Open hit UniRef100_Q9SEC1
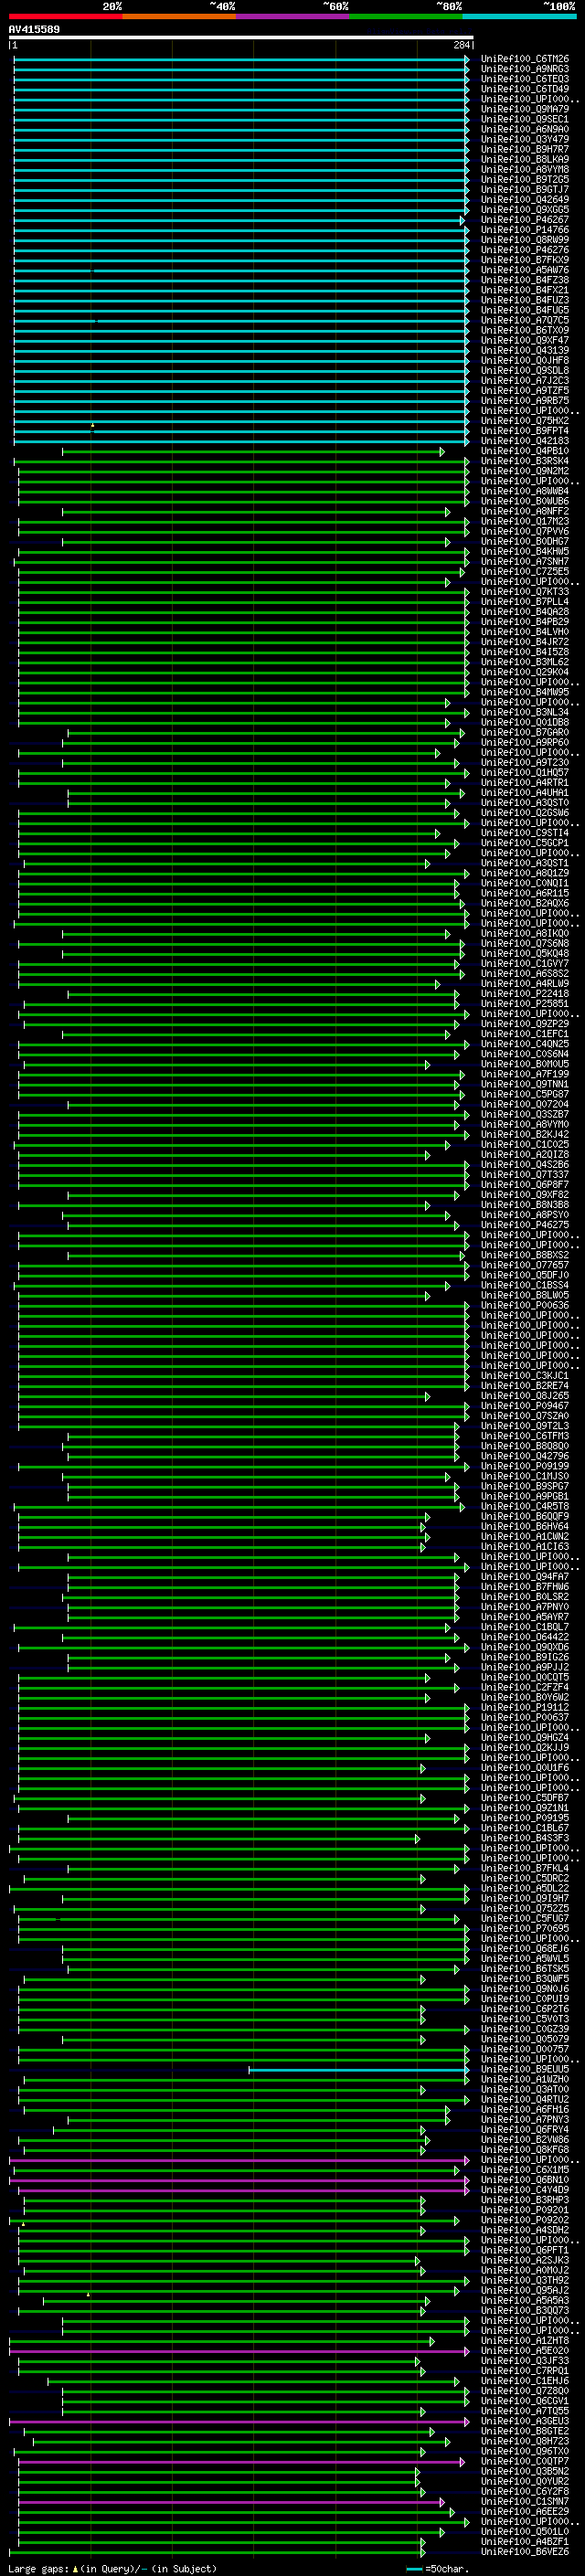 tap(525, 119)
